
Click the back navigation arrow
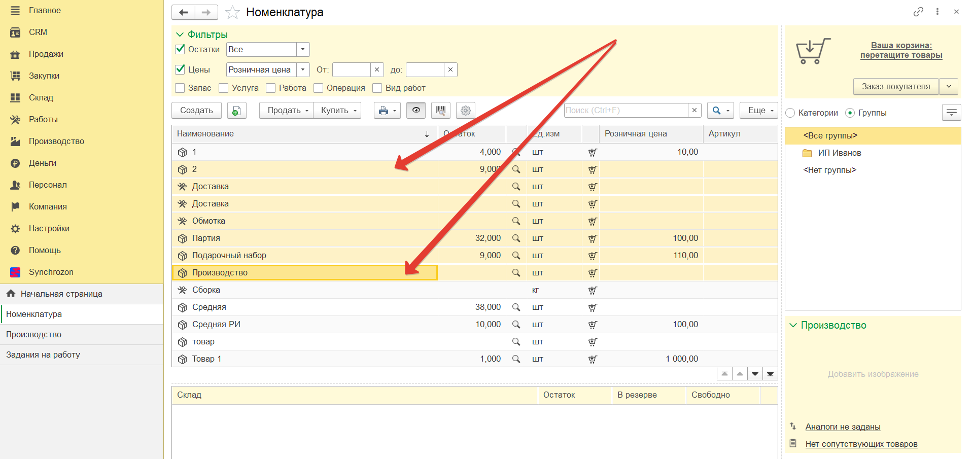pyautogui.click(x=183, y=12)
